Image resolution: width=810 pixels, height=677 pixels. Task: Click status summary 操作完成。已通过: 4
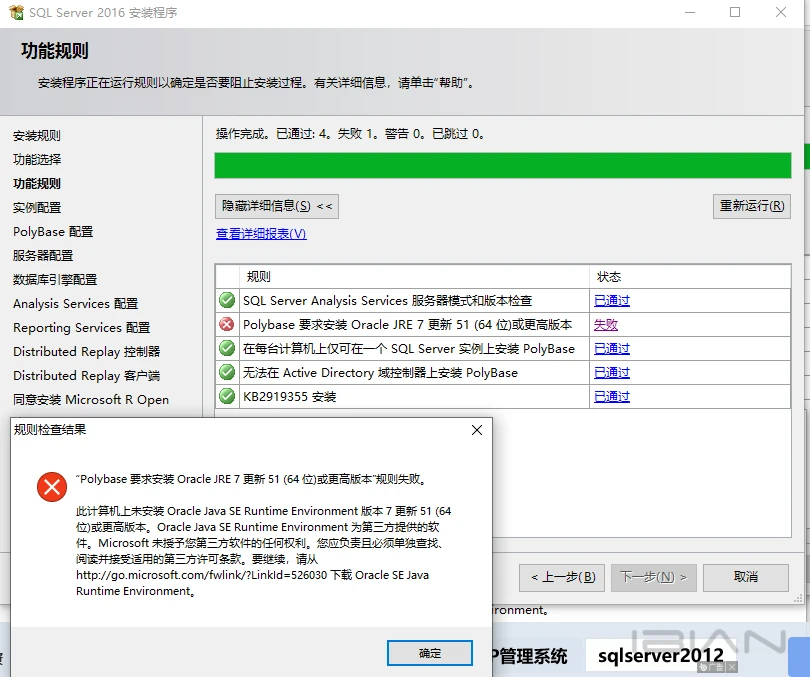(350, 134)
